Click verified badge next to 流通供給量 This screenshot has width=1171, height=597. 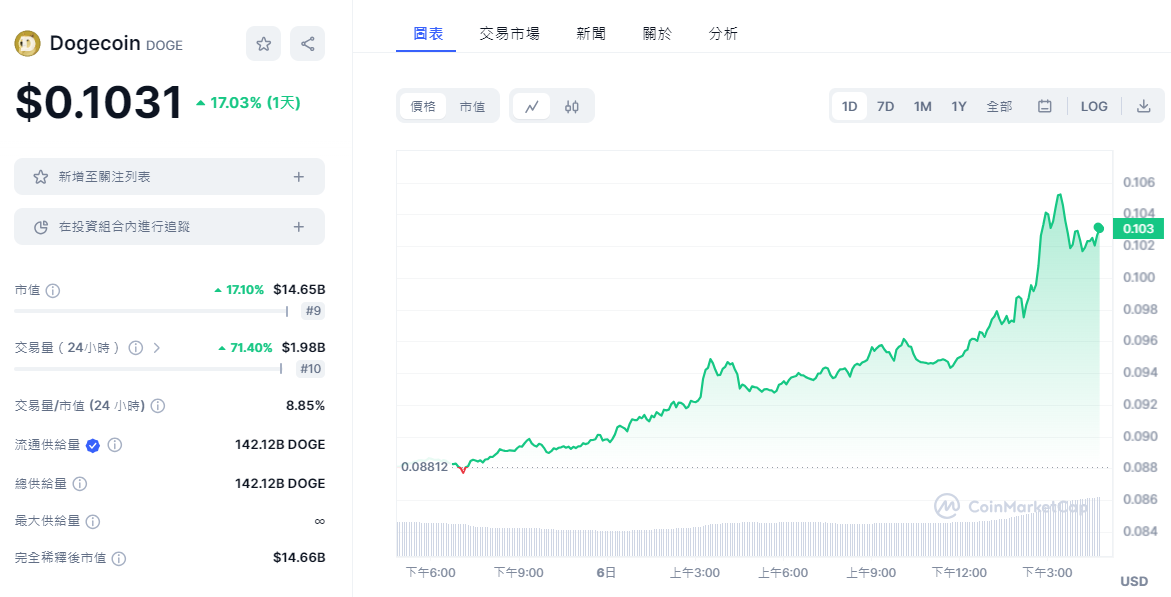point(93,445)
